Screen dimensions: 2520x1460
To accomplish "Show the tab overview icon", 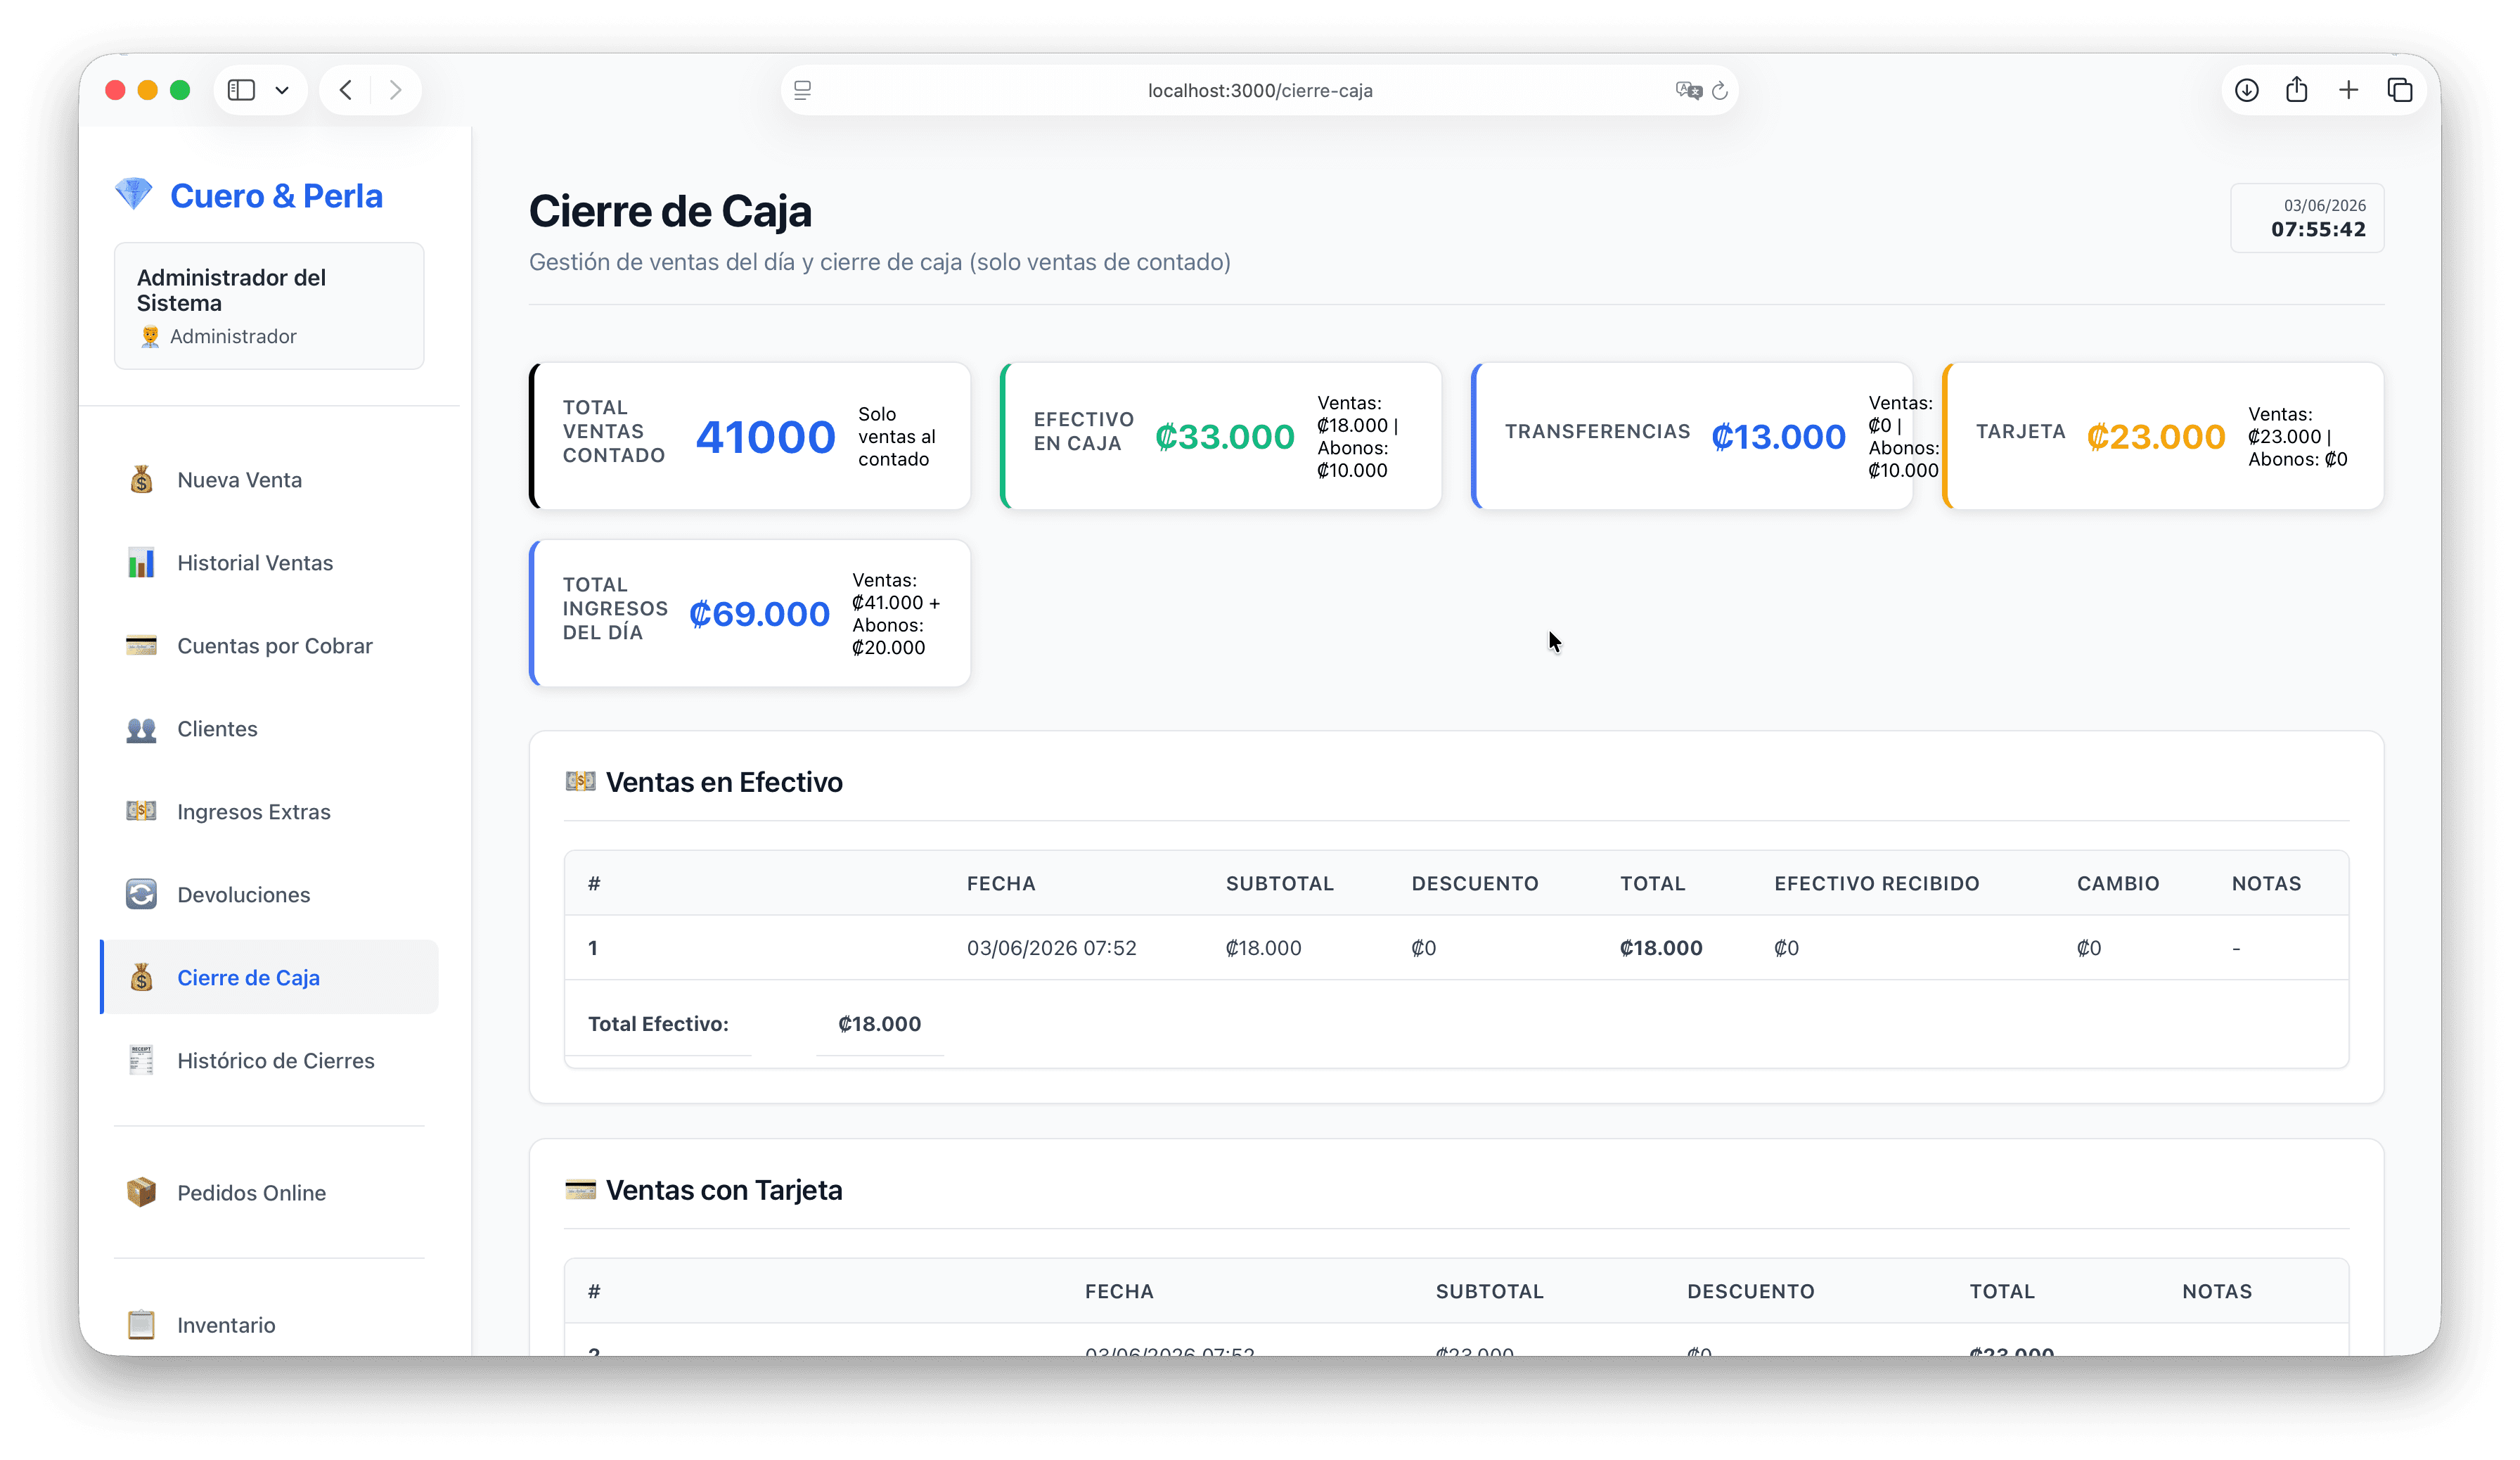I will 2400,90.
